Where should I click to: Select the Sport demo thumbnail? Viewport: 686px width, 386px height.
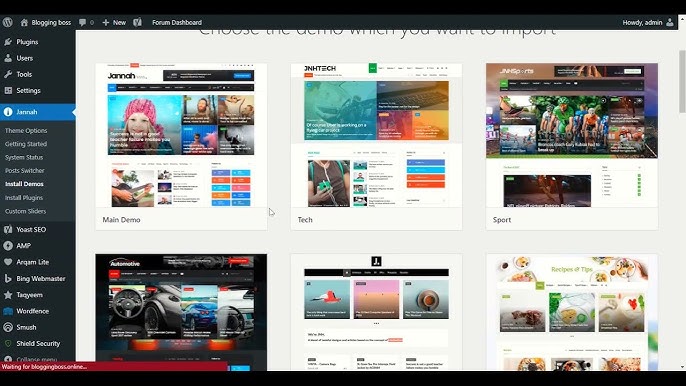click(572, 135)
